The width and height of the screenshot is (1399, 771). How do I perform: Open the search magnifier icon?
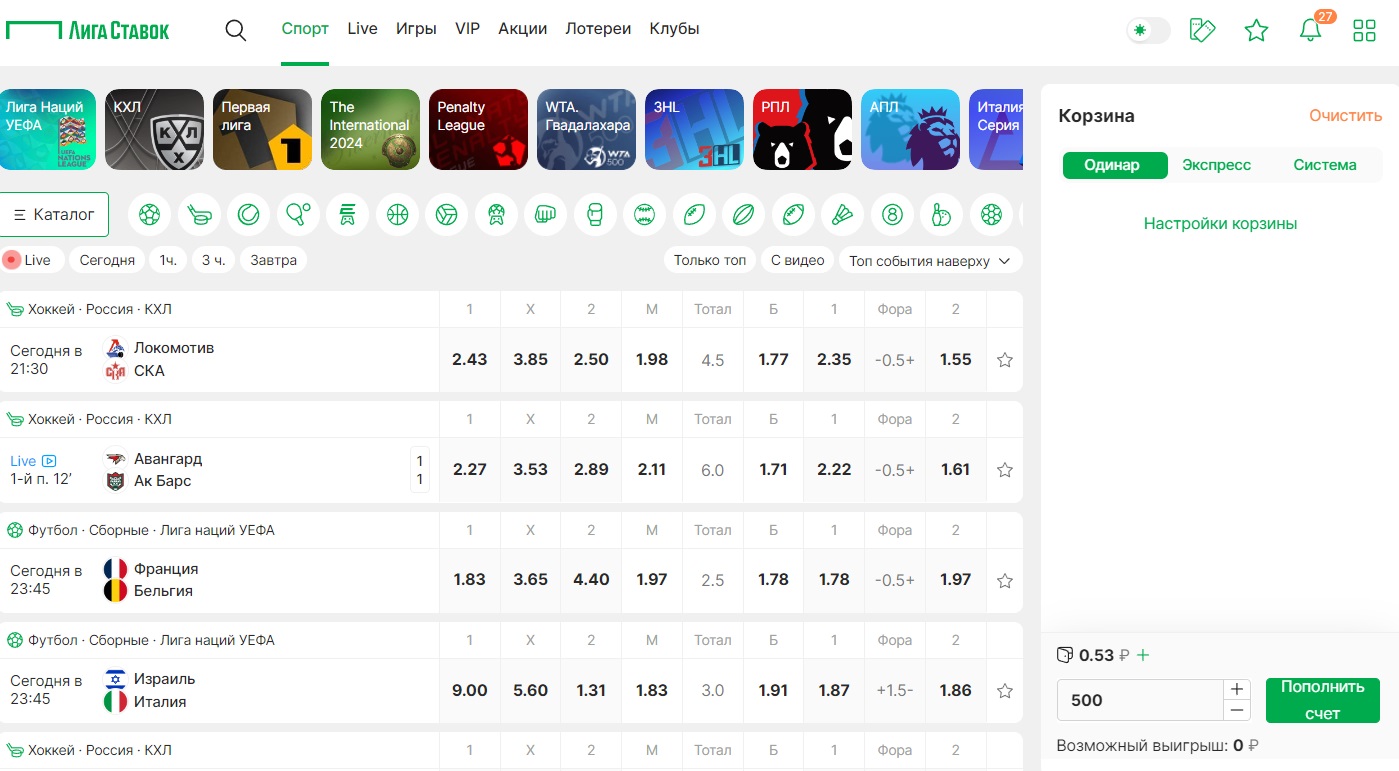236,30
